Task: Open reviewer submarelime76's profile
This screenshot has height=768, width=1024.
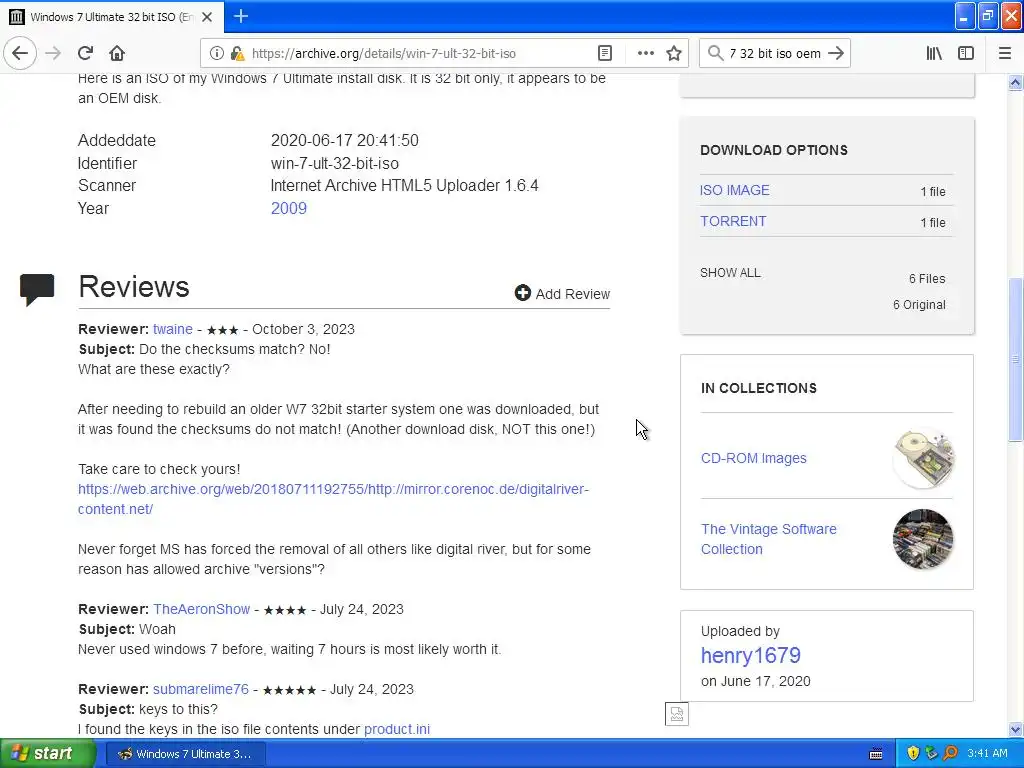Action: [201, 690]
